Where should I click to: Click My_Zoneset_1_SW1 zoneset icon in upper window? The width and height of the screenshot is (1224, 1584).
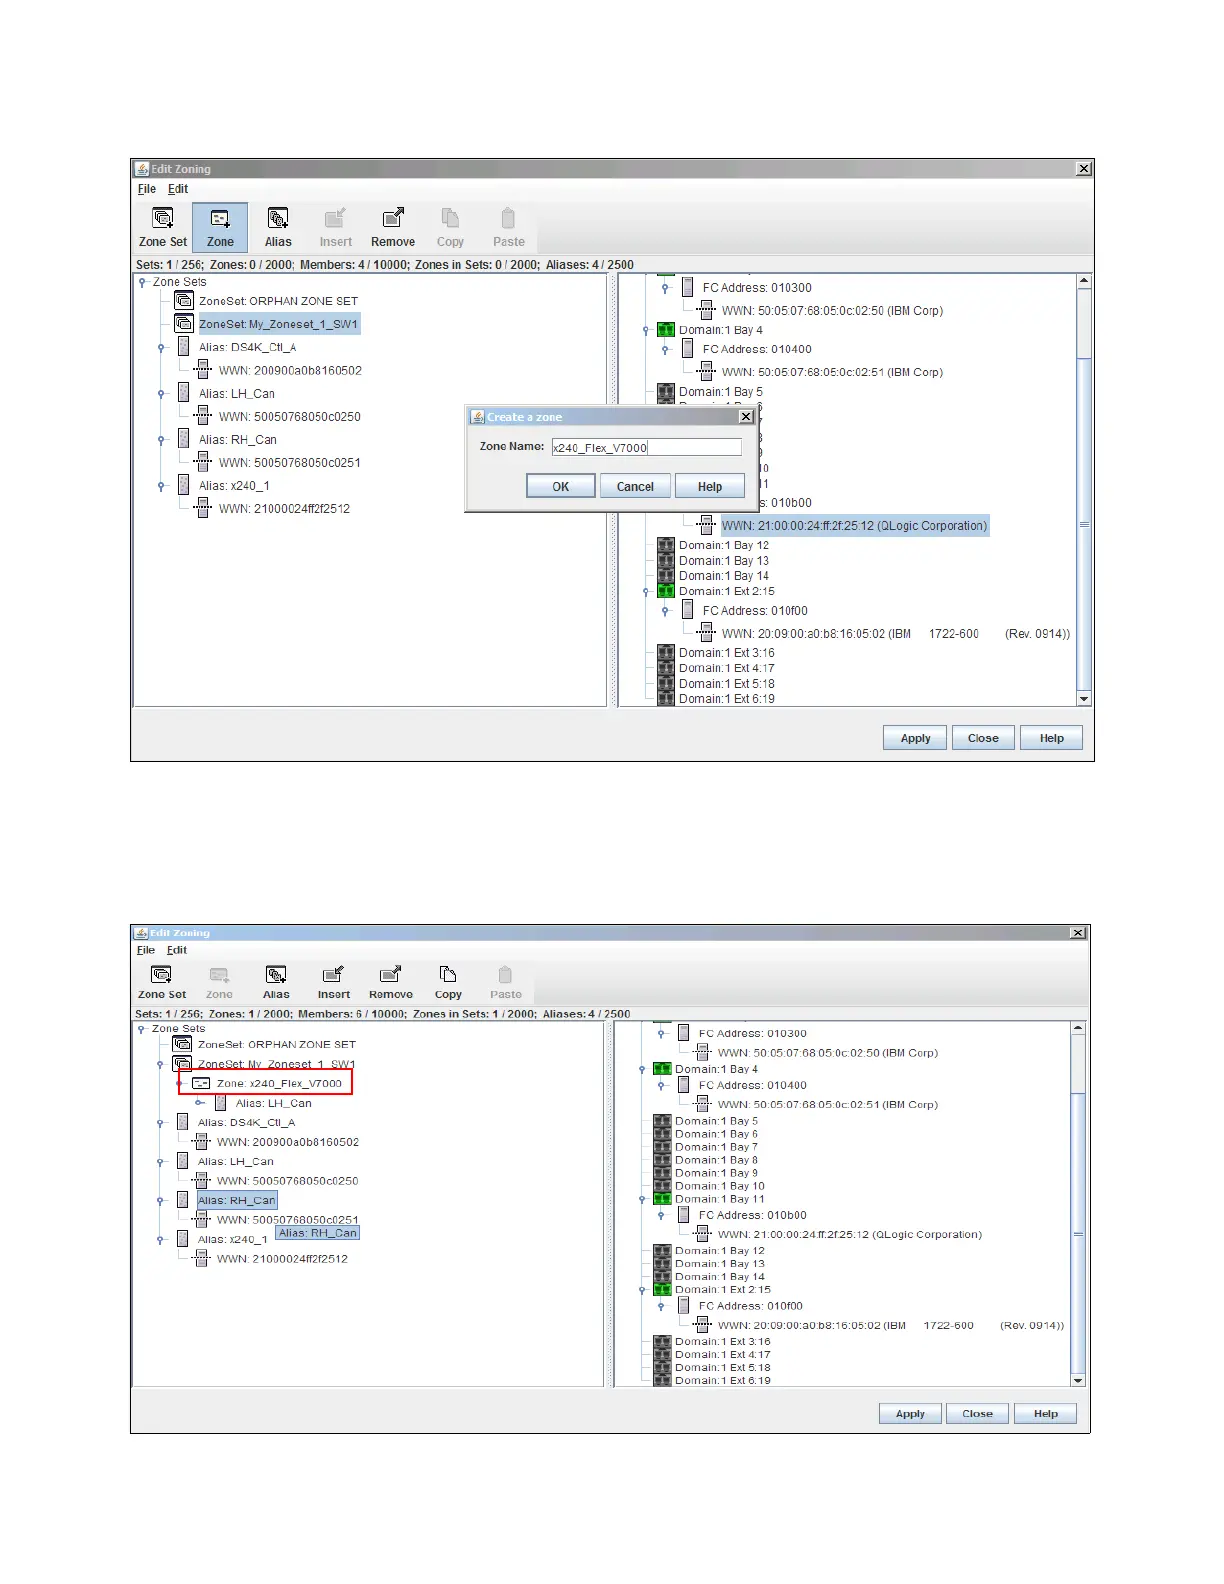(x=184, y=323)
